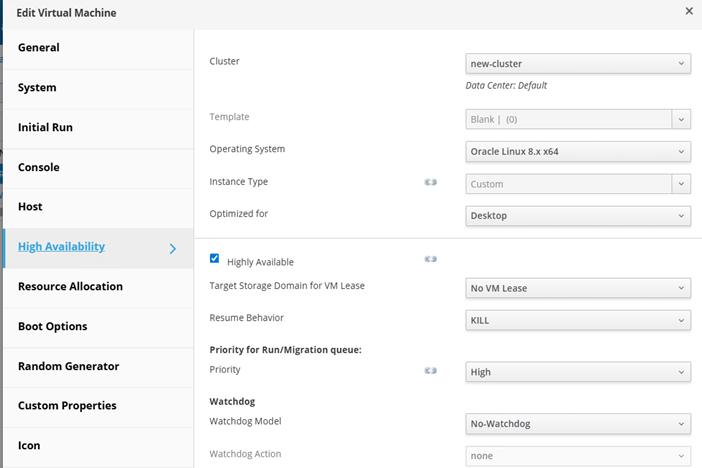The height and width of the screenshot is (468, 702).
Task: Toggle the Highly Available checkbox
Action: pos(214,258)
